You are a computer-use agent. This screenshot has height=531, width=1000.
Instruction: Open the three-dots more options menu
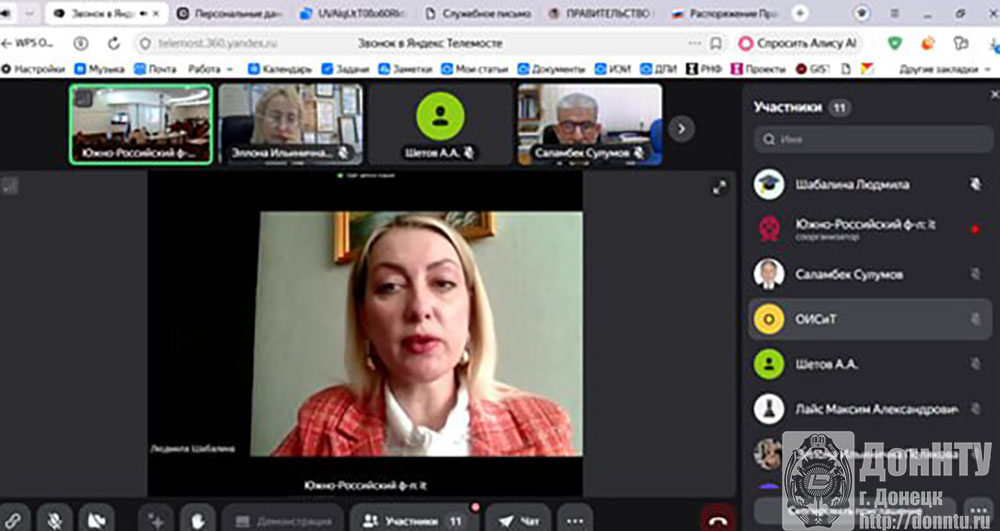click(575, 520)
